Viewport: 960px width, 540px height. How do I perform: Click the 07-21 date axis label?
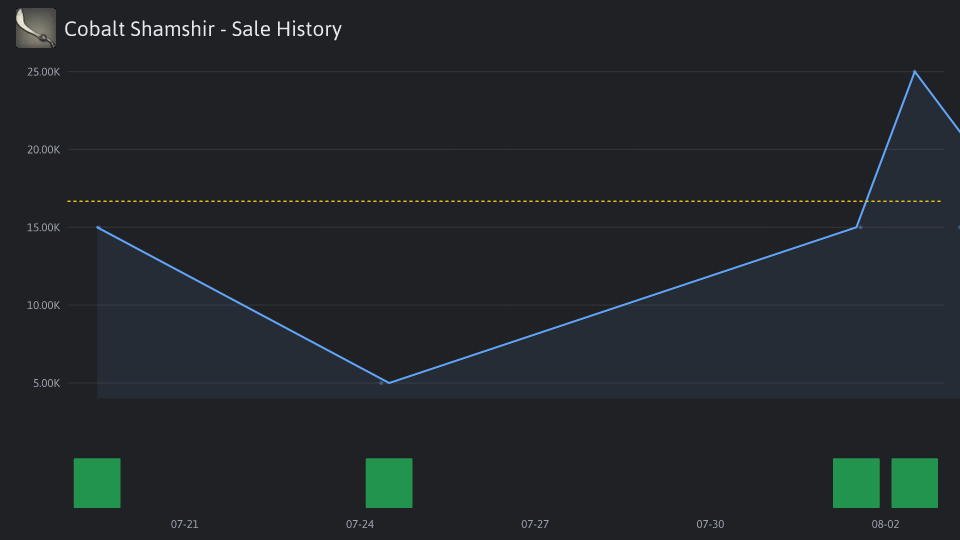tap(184, 524)
